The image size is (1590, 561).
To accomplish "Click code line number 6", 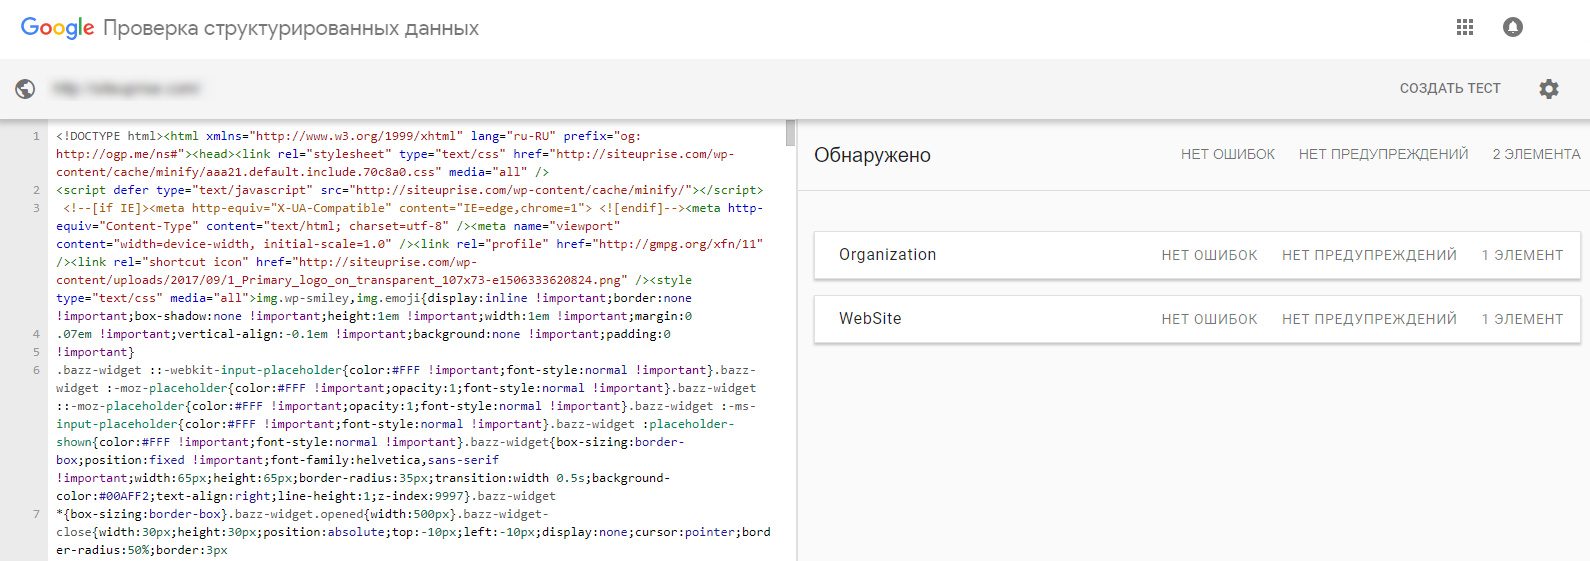I will [36, 370].
